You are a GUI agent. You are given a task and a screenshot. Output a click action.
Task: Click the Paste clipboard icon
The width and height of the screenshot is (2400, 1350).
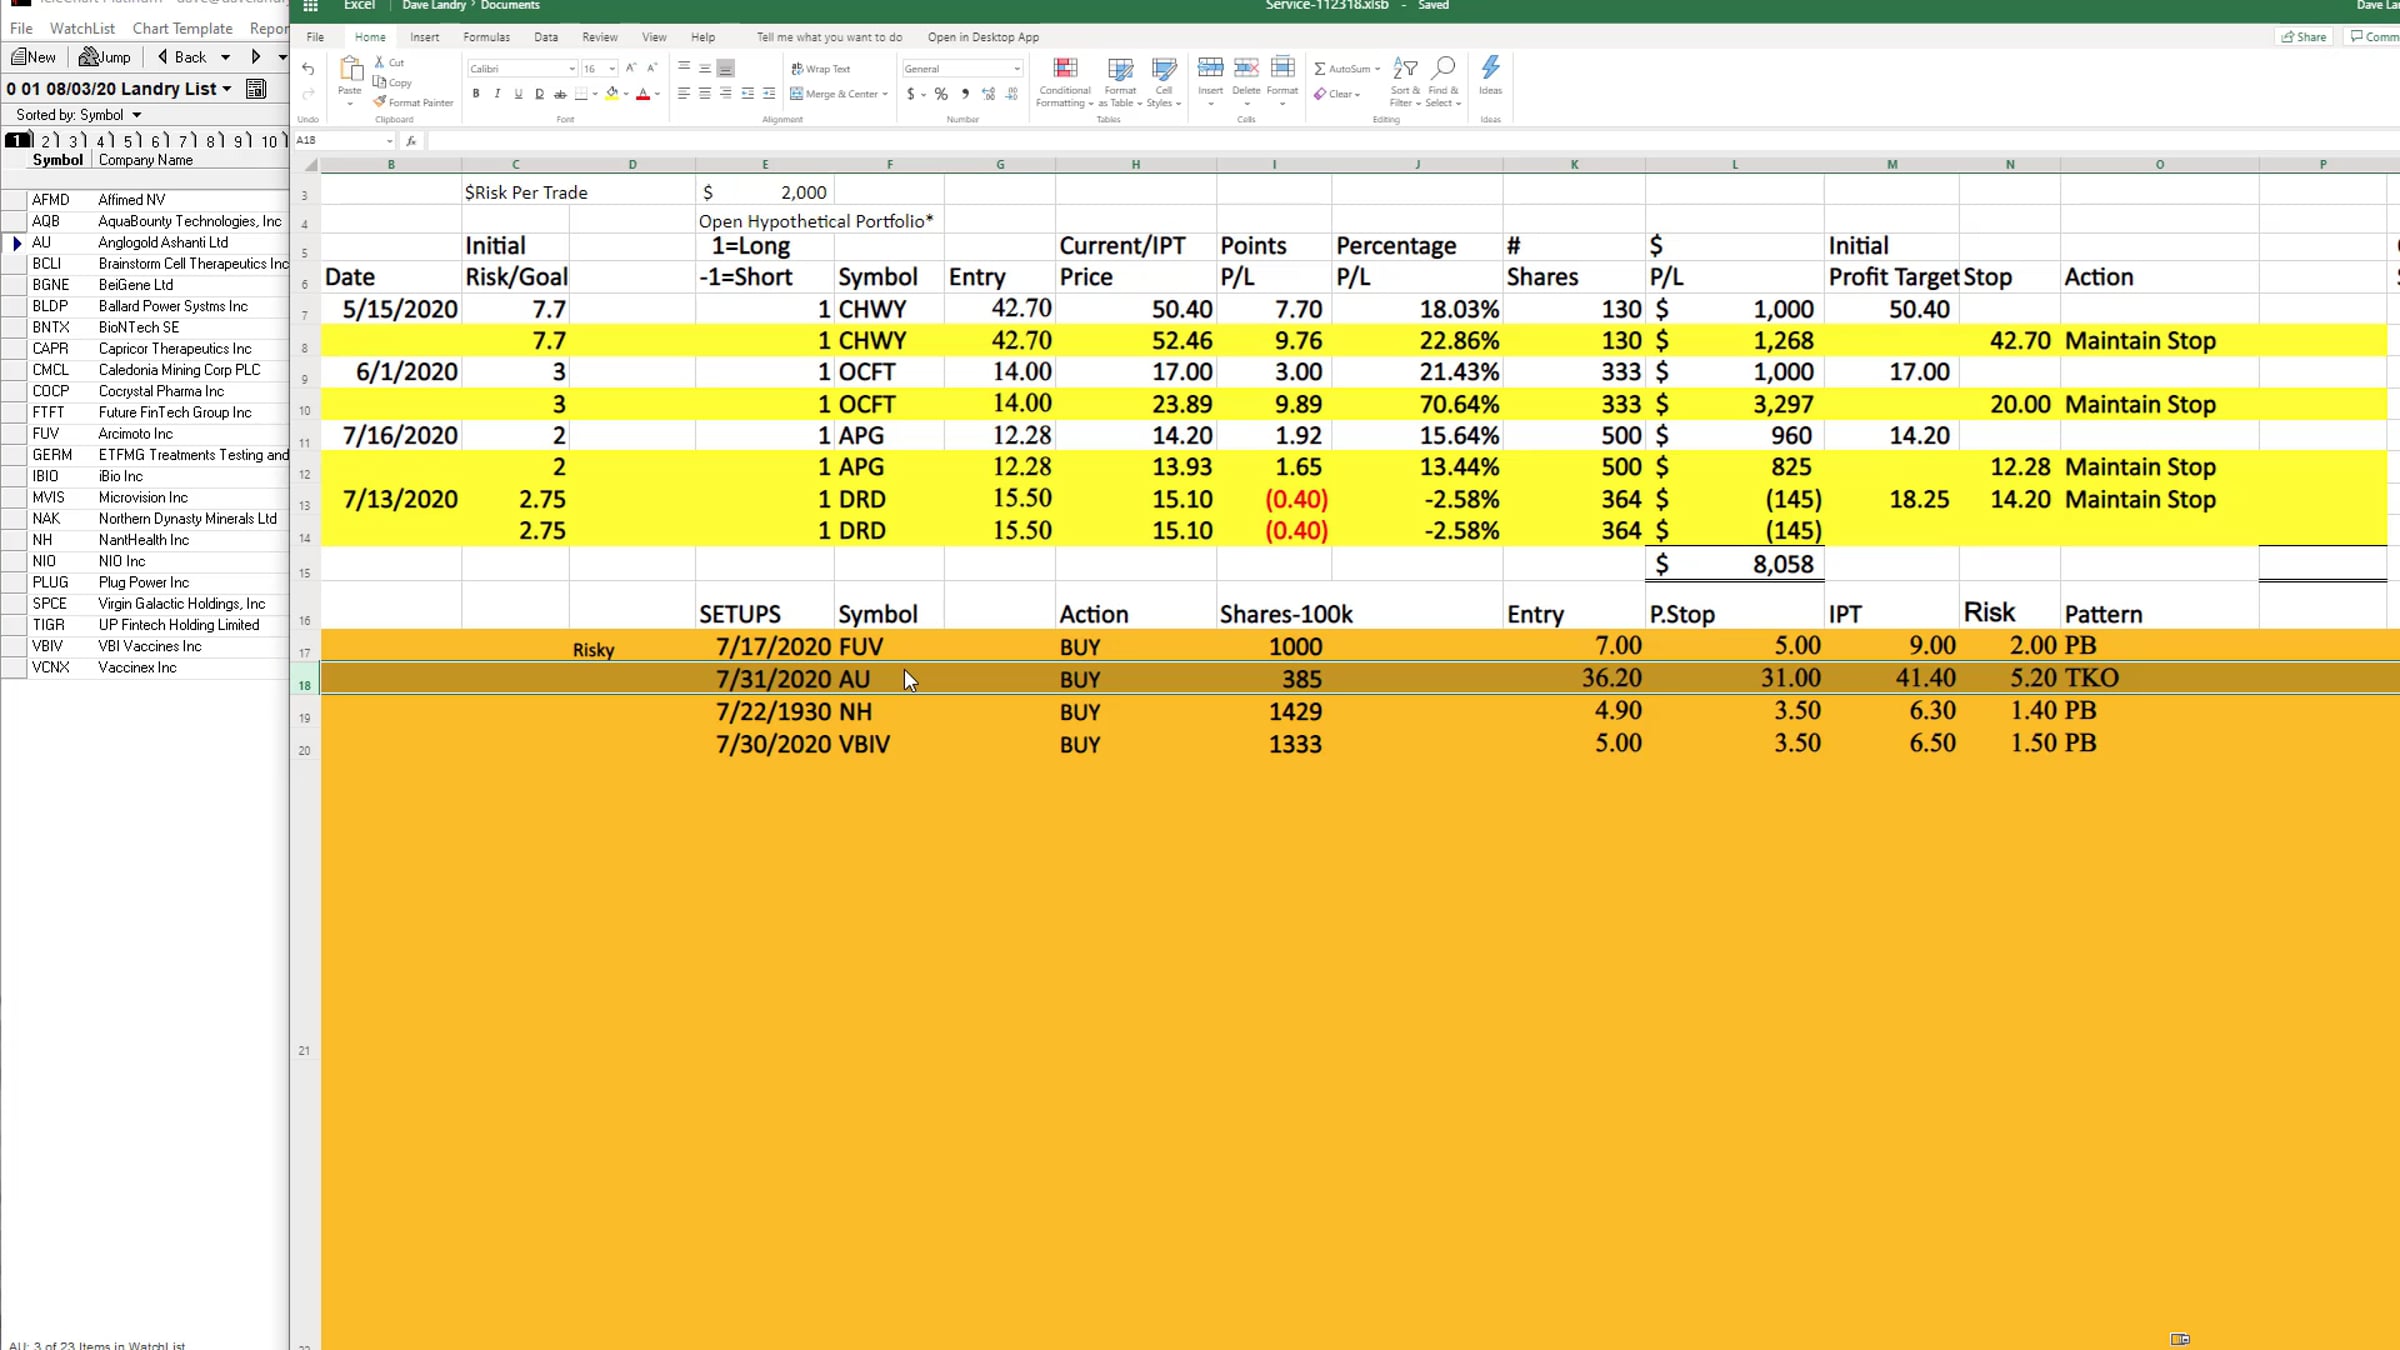pyautogui.click(x=350, y=69)
